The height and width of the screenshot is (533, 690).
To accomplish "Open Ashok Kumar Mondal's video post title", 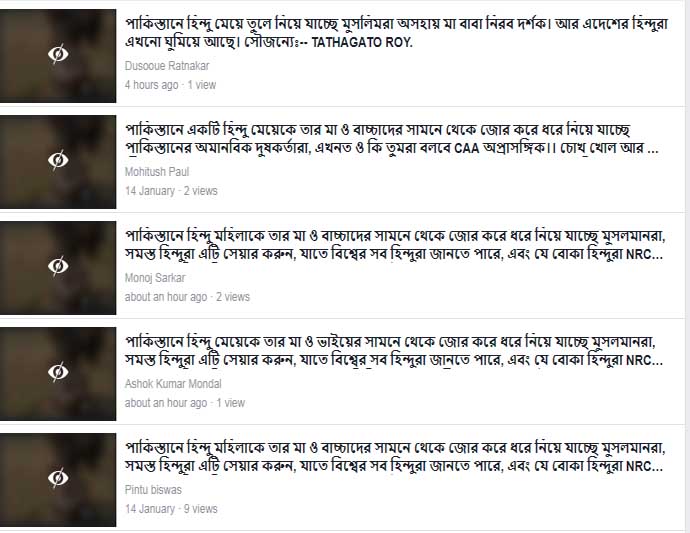I will 394,351.
